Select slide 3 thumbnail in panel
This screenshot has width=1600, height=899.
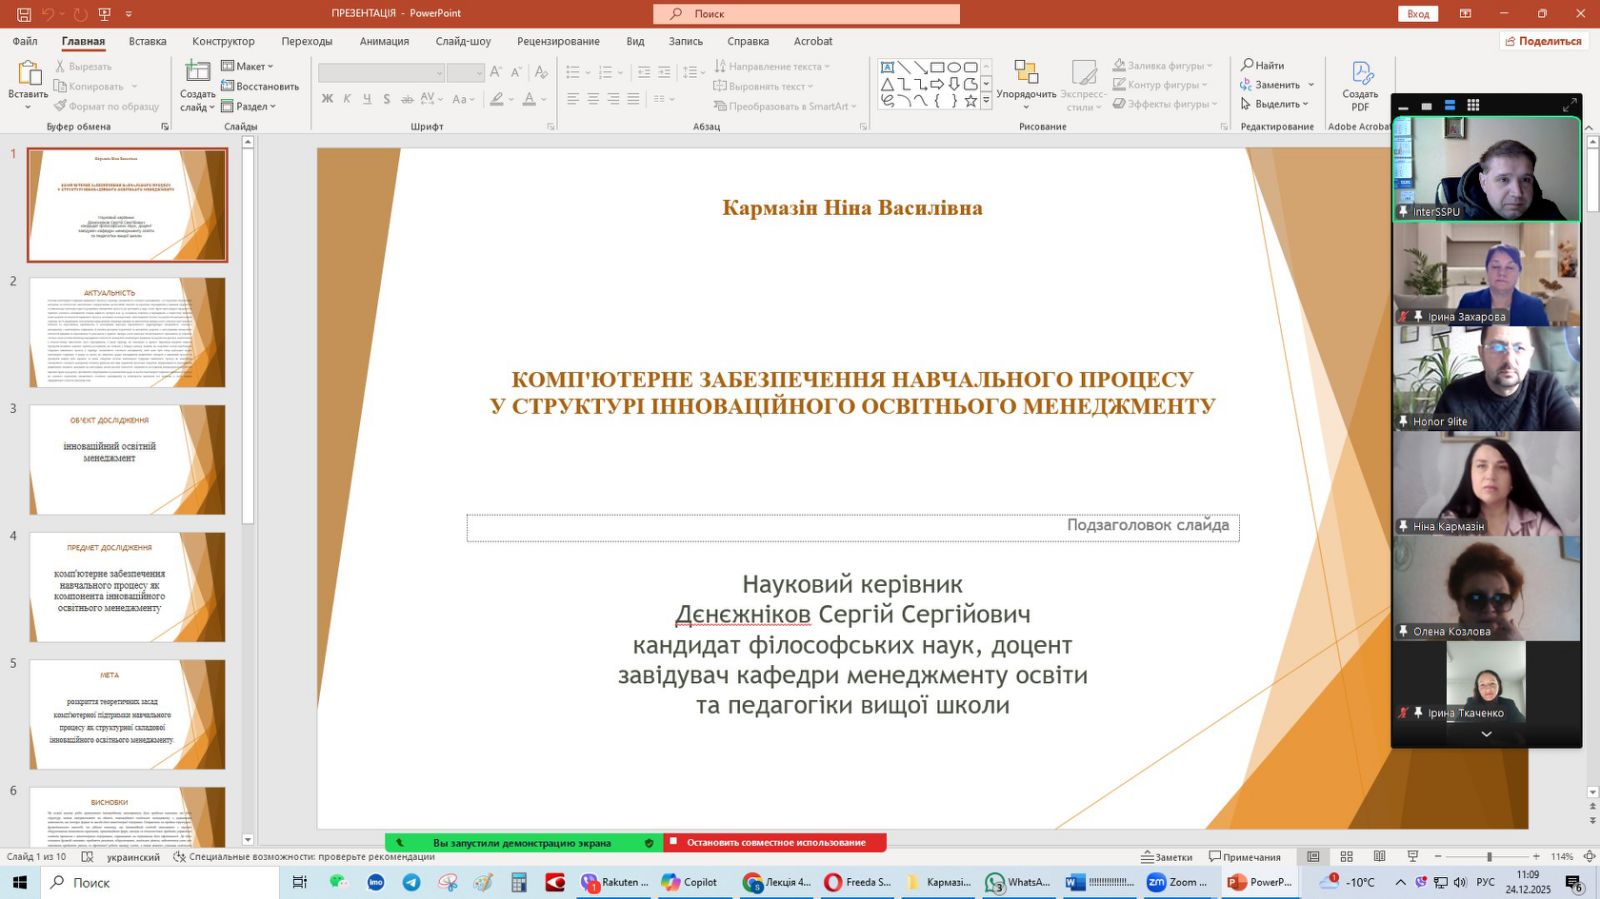127,459
